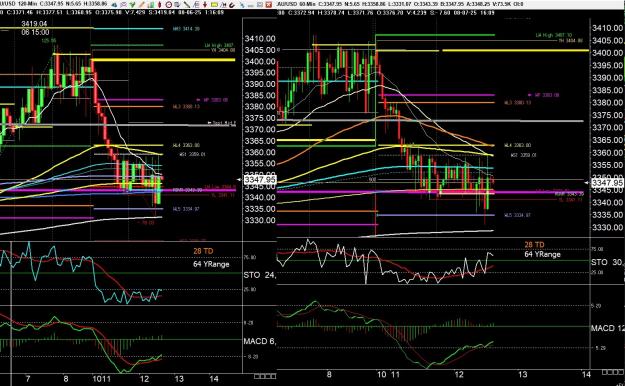This screenshot has width=625, height=386.
Task: Click the current price tag 3347.95 on right chart
Action: [607, 183]
